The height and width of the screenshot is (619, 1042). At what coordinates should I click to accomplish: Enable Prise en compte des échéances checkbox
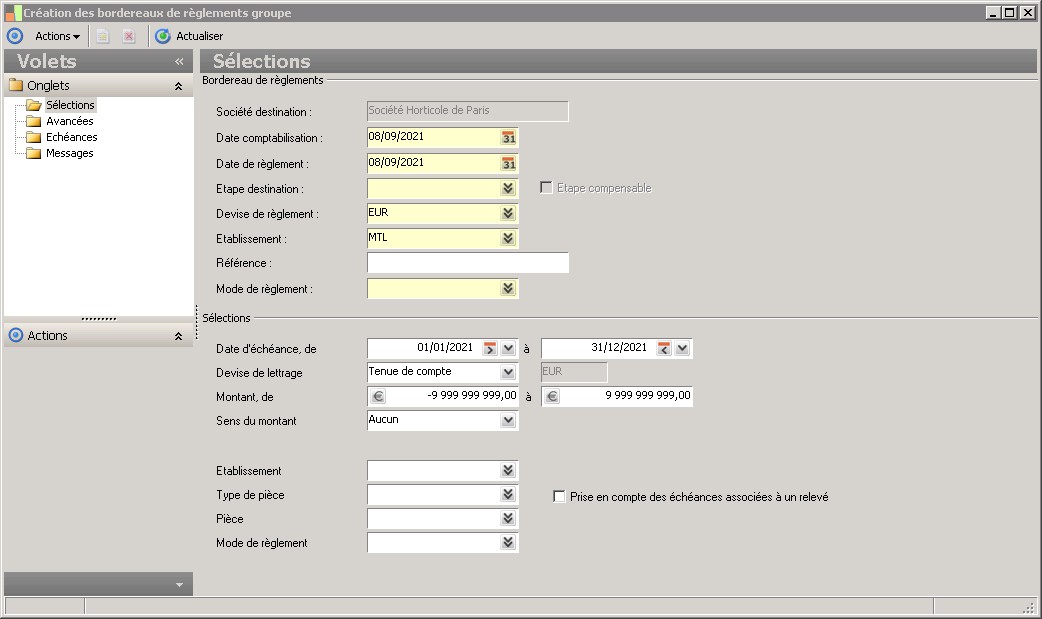(x=560, y=496)
